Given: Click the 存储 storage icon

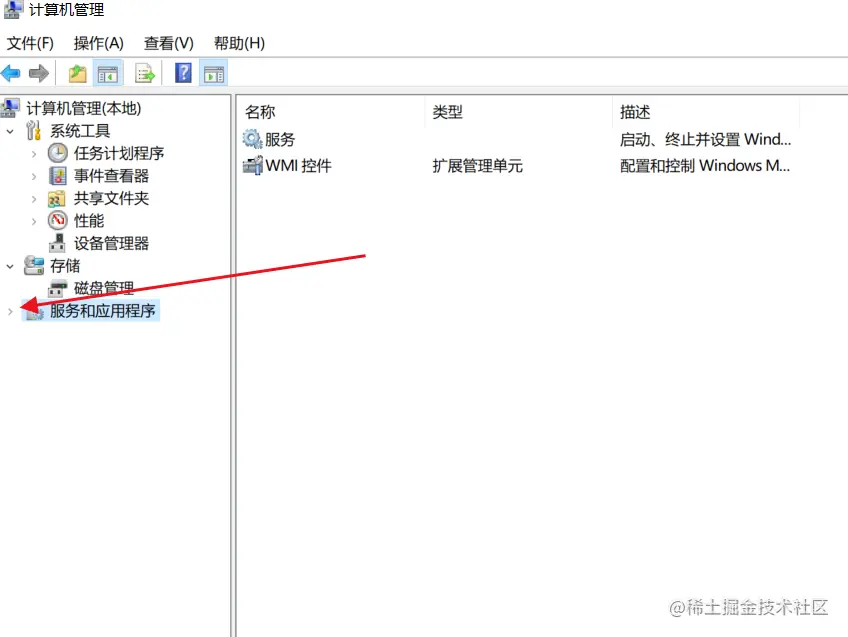Looking at the screenshot, I should coord(34,266).
